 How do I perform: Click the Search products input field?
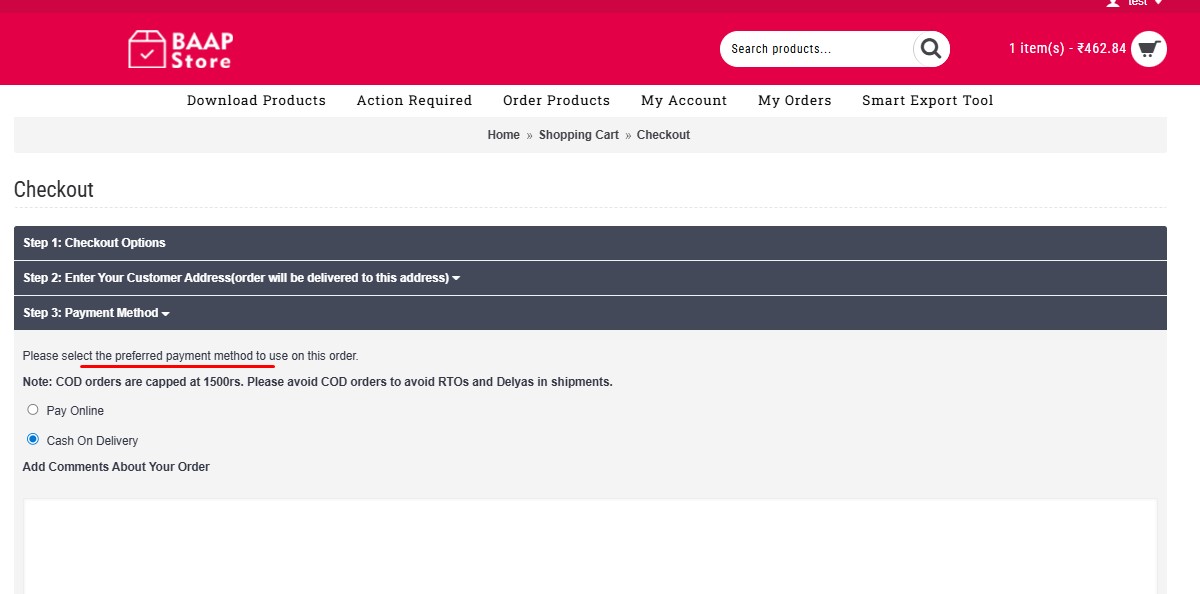coord(815,49)
